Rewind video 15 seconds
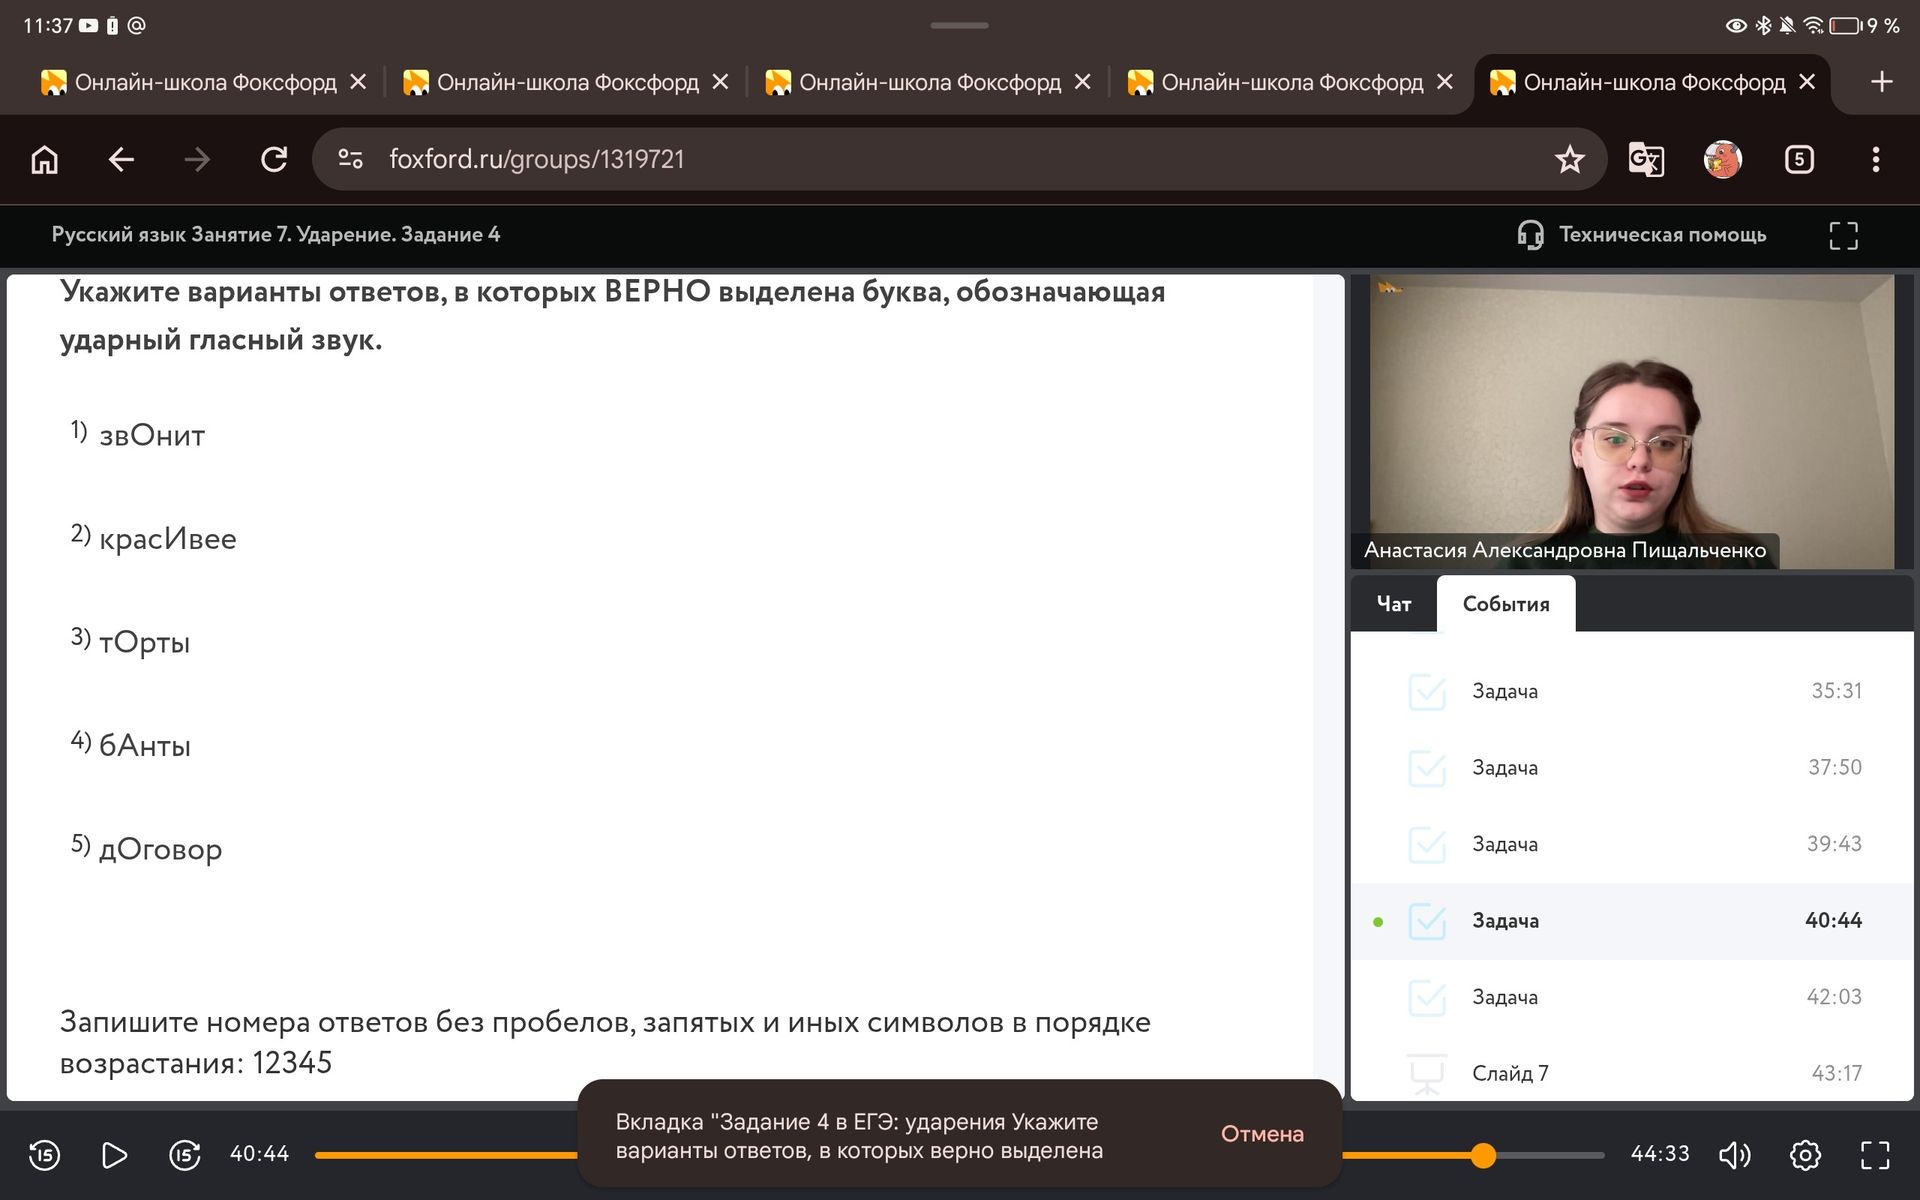 tap(44, 1155)
